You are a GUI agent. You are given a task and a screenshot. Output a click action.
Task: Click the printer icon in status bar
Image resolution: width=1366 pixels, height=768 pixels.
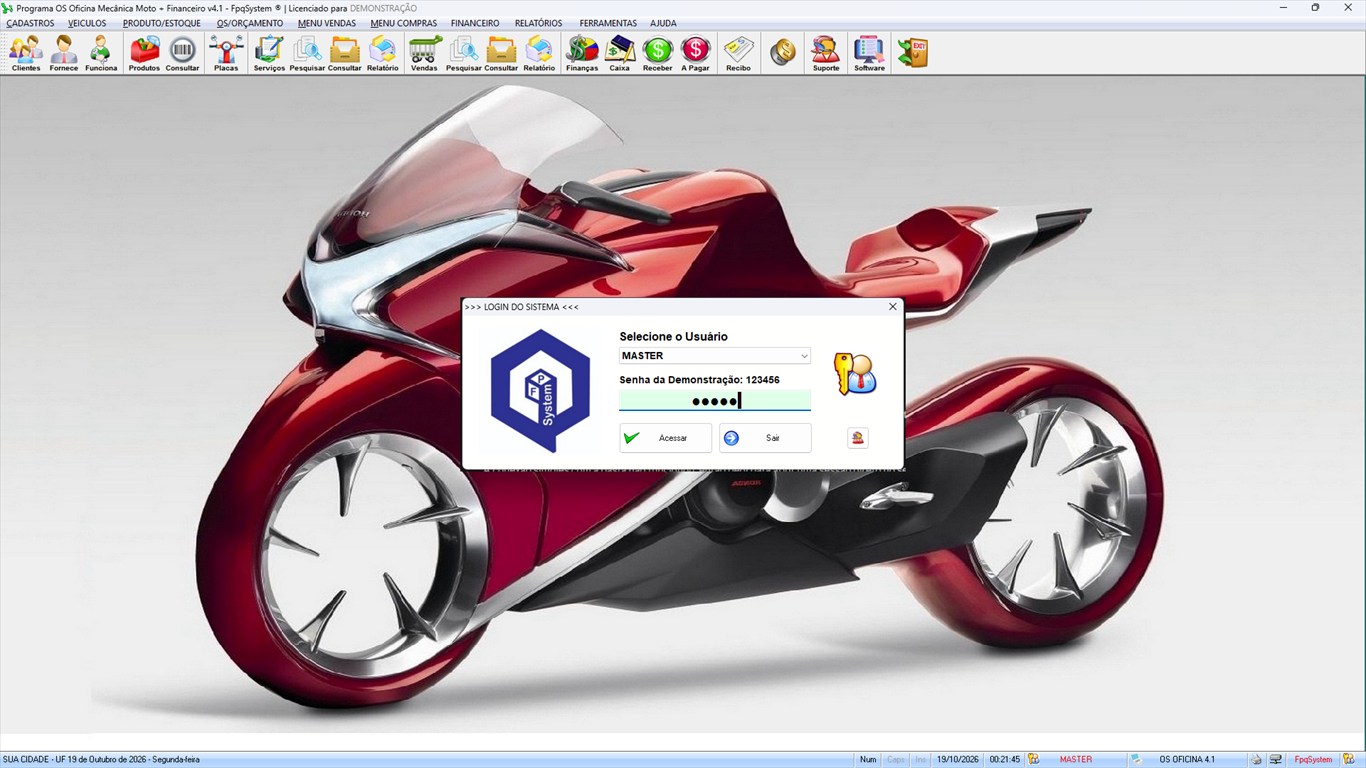point(1255,760)
